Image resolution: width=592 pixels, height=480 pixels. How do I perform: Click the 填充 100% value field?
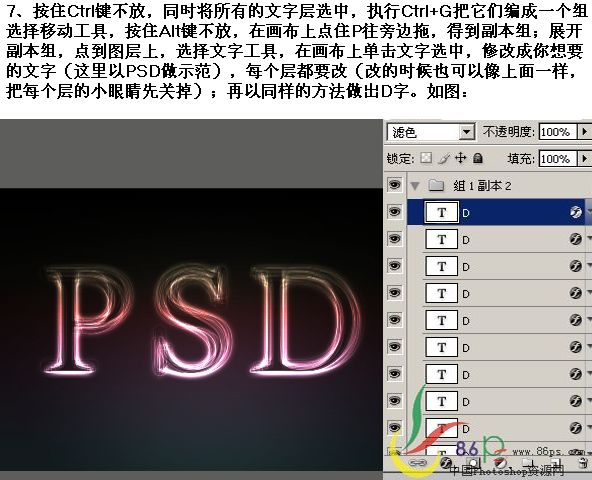(x=558, y=158)
